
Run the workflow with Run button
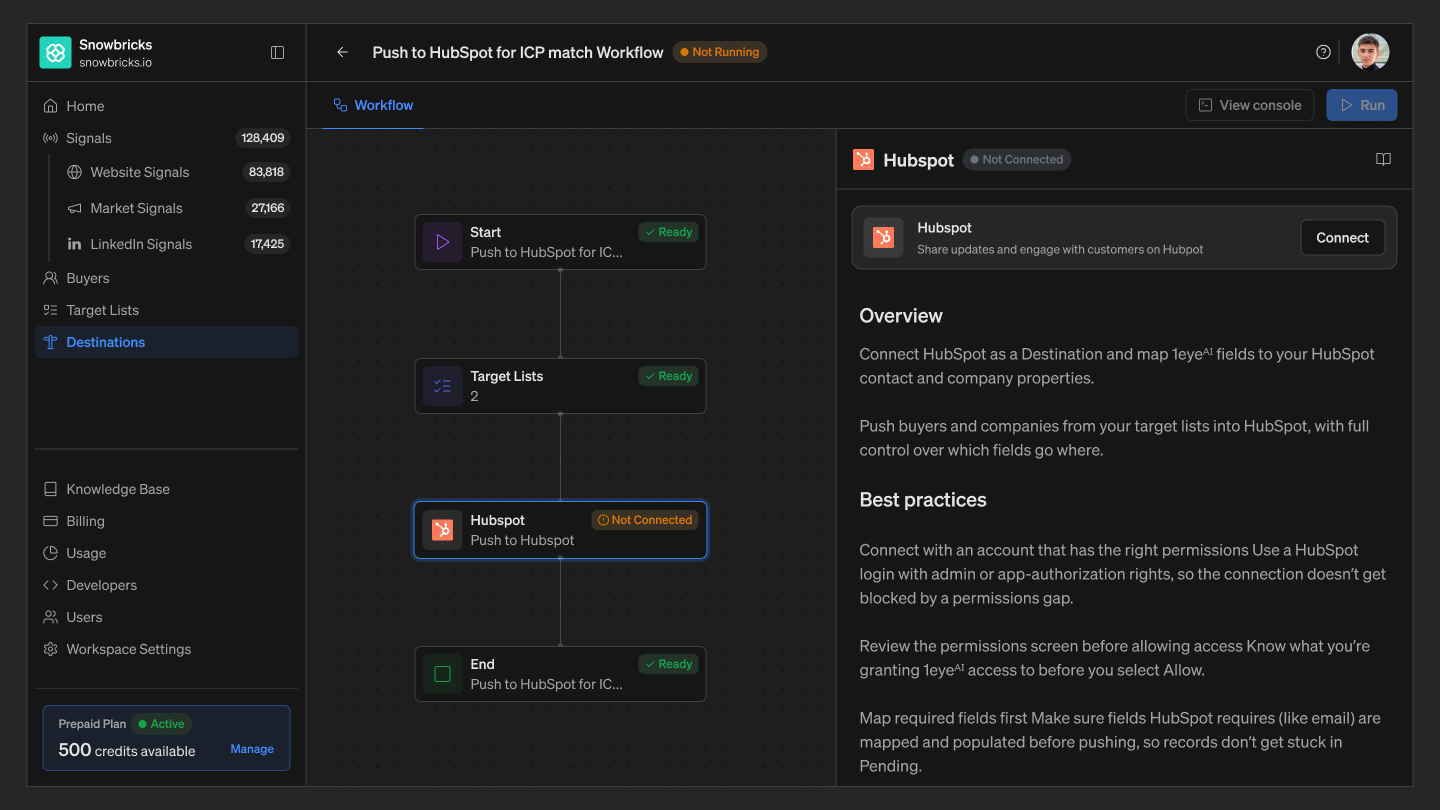point(1362,105)
